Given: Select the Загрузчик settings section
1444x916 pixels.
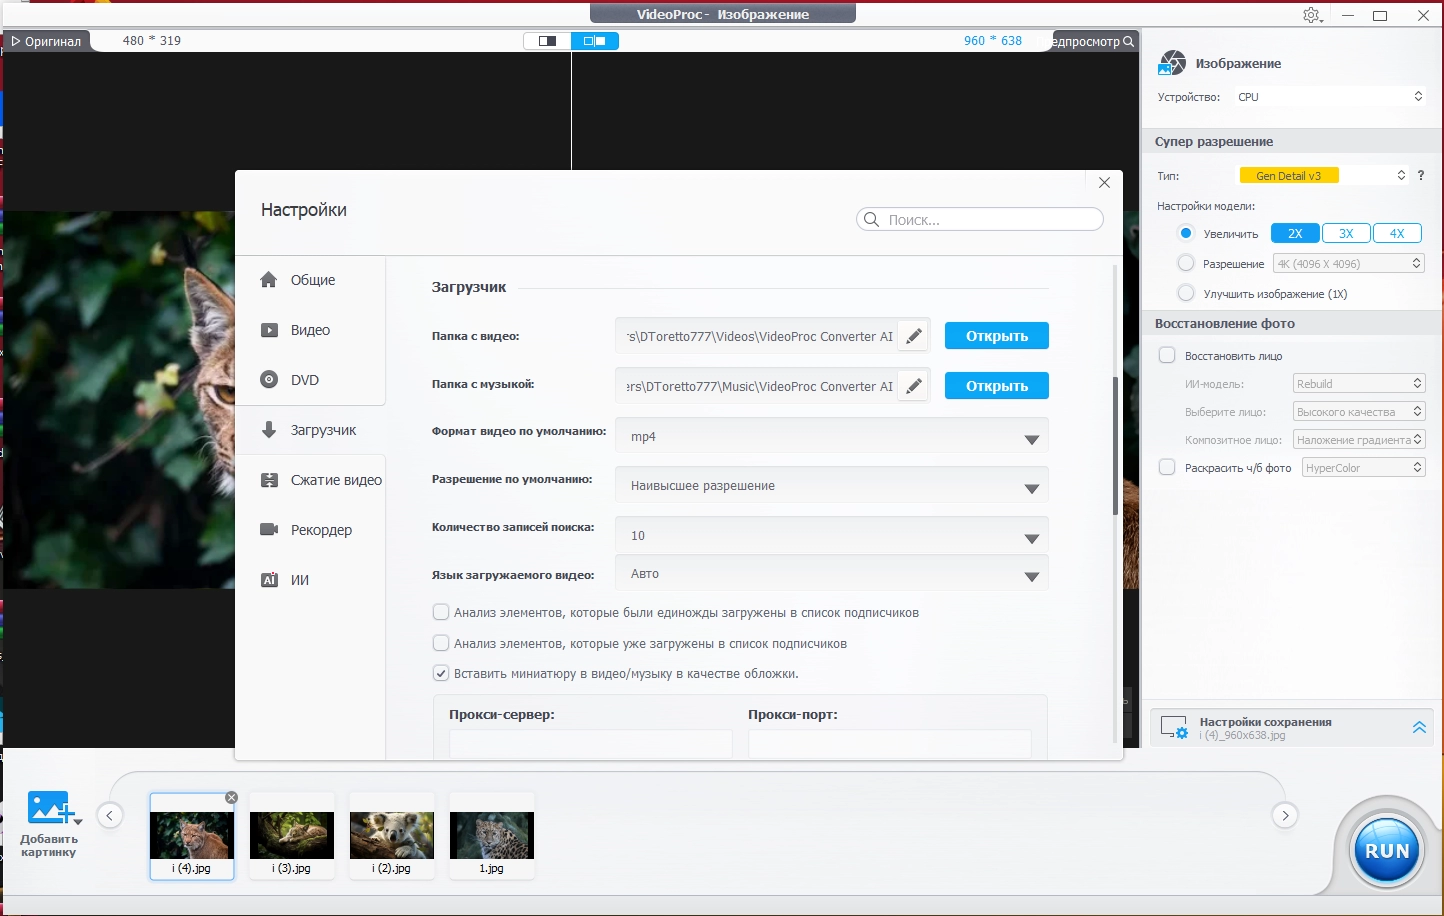Looking at the screenshot, I should [311, 430].
